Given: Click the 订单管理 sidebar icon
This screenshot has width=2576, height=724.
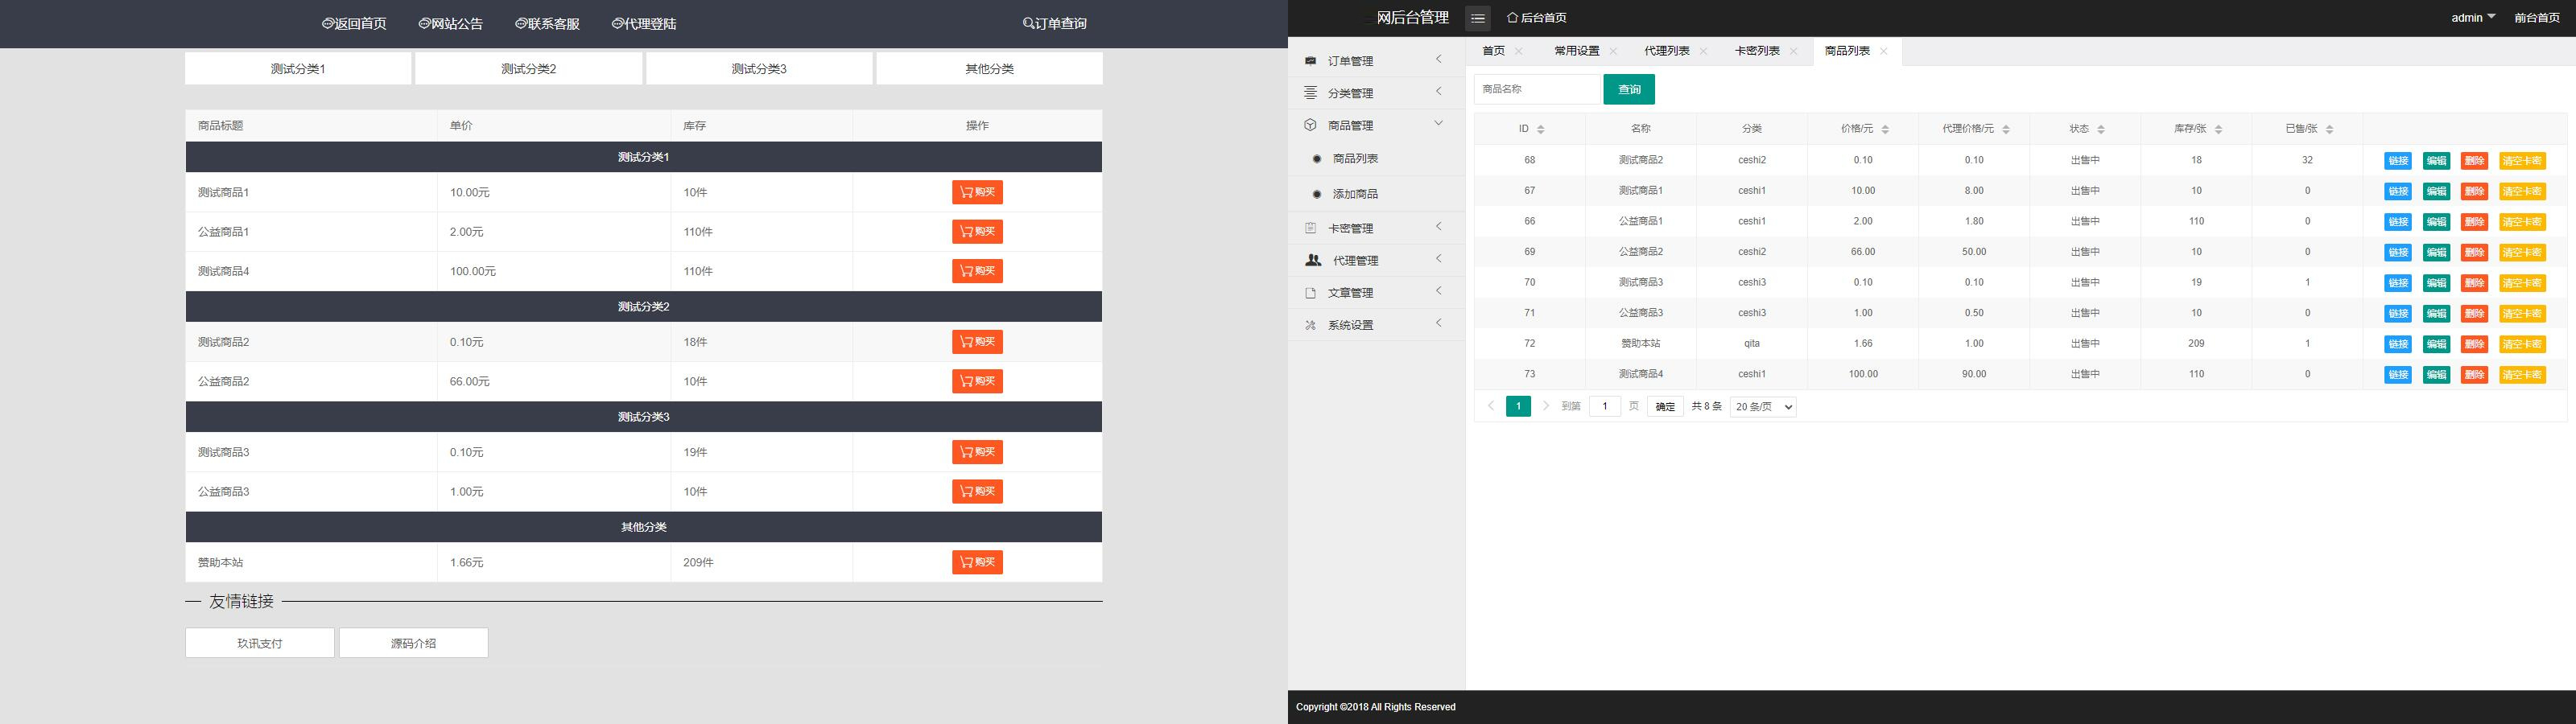Looking at the screenshot, I should [x=1310, y=61].
